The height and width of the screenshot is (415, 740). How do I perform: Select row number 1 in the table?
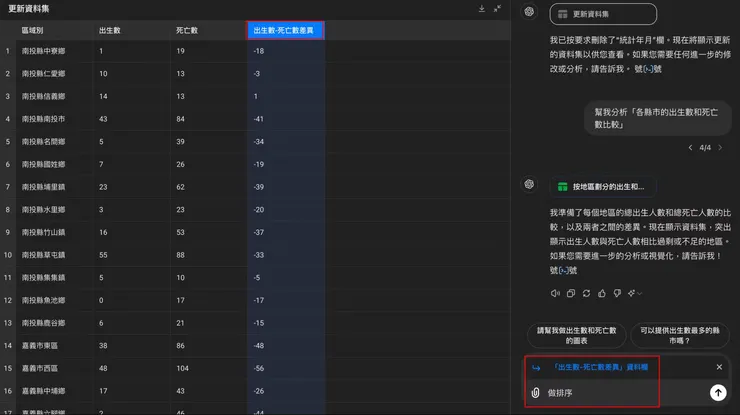(8, 51)
